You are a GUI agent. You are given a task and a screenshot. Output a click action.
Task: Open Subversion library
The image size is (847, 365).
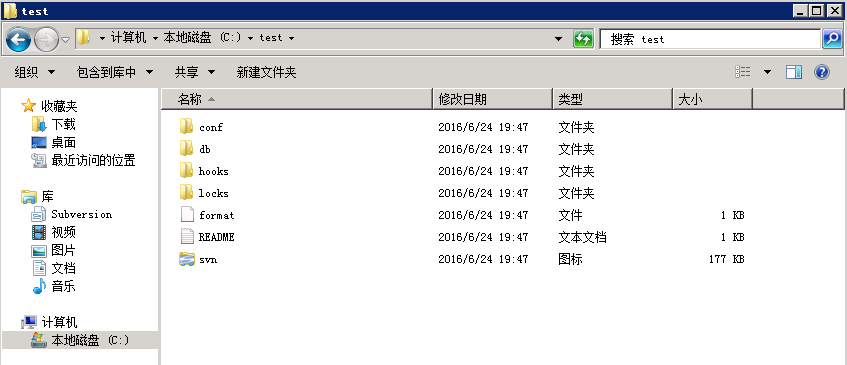pyautogui.click(x=82, y=214)
